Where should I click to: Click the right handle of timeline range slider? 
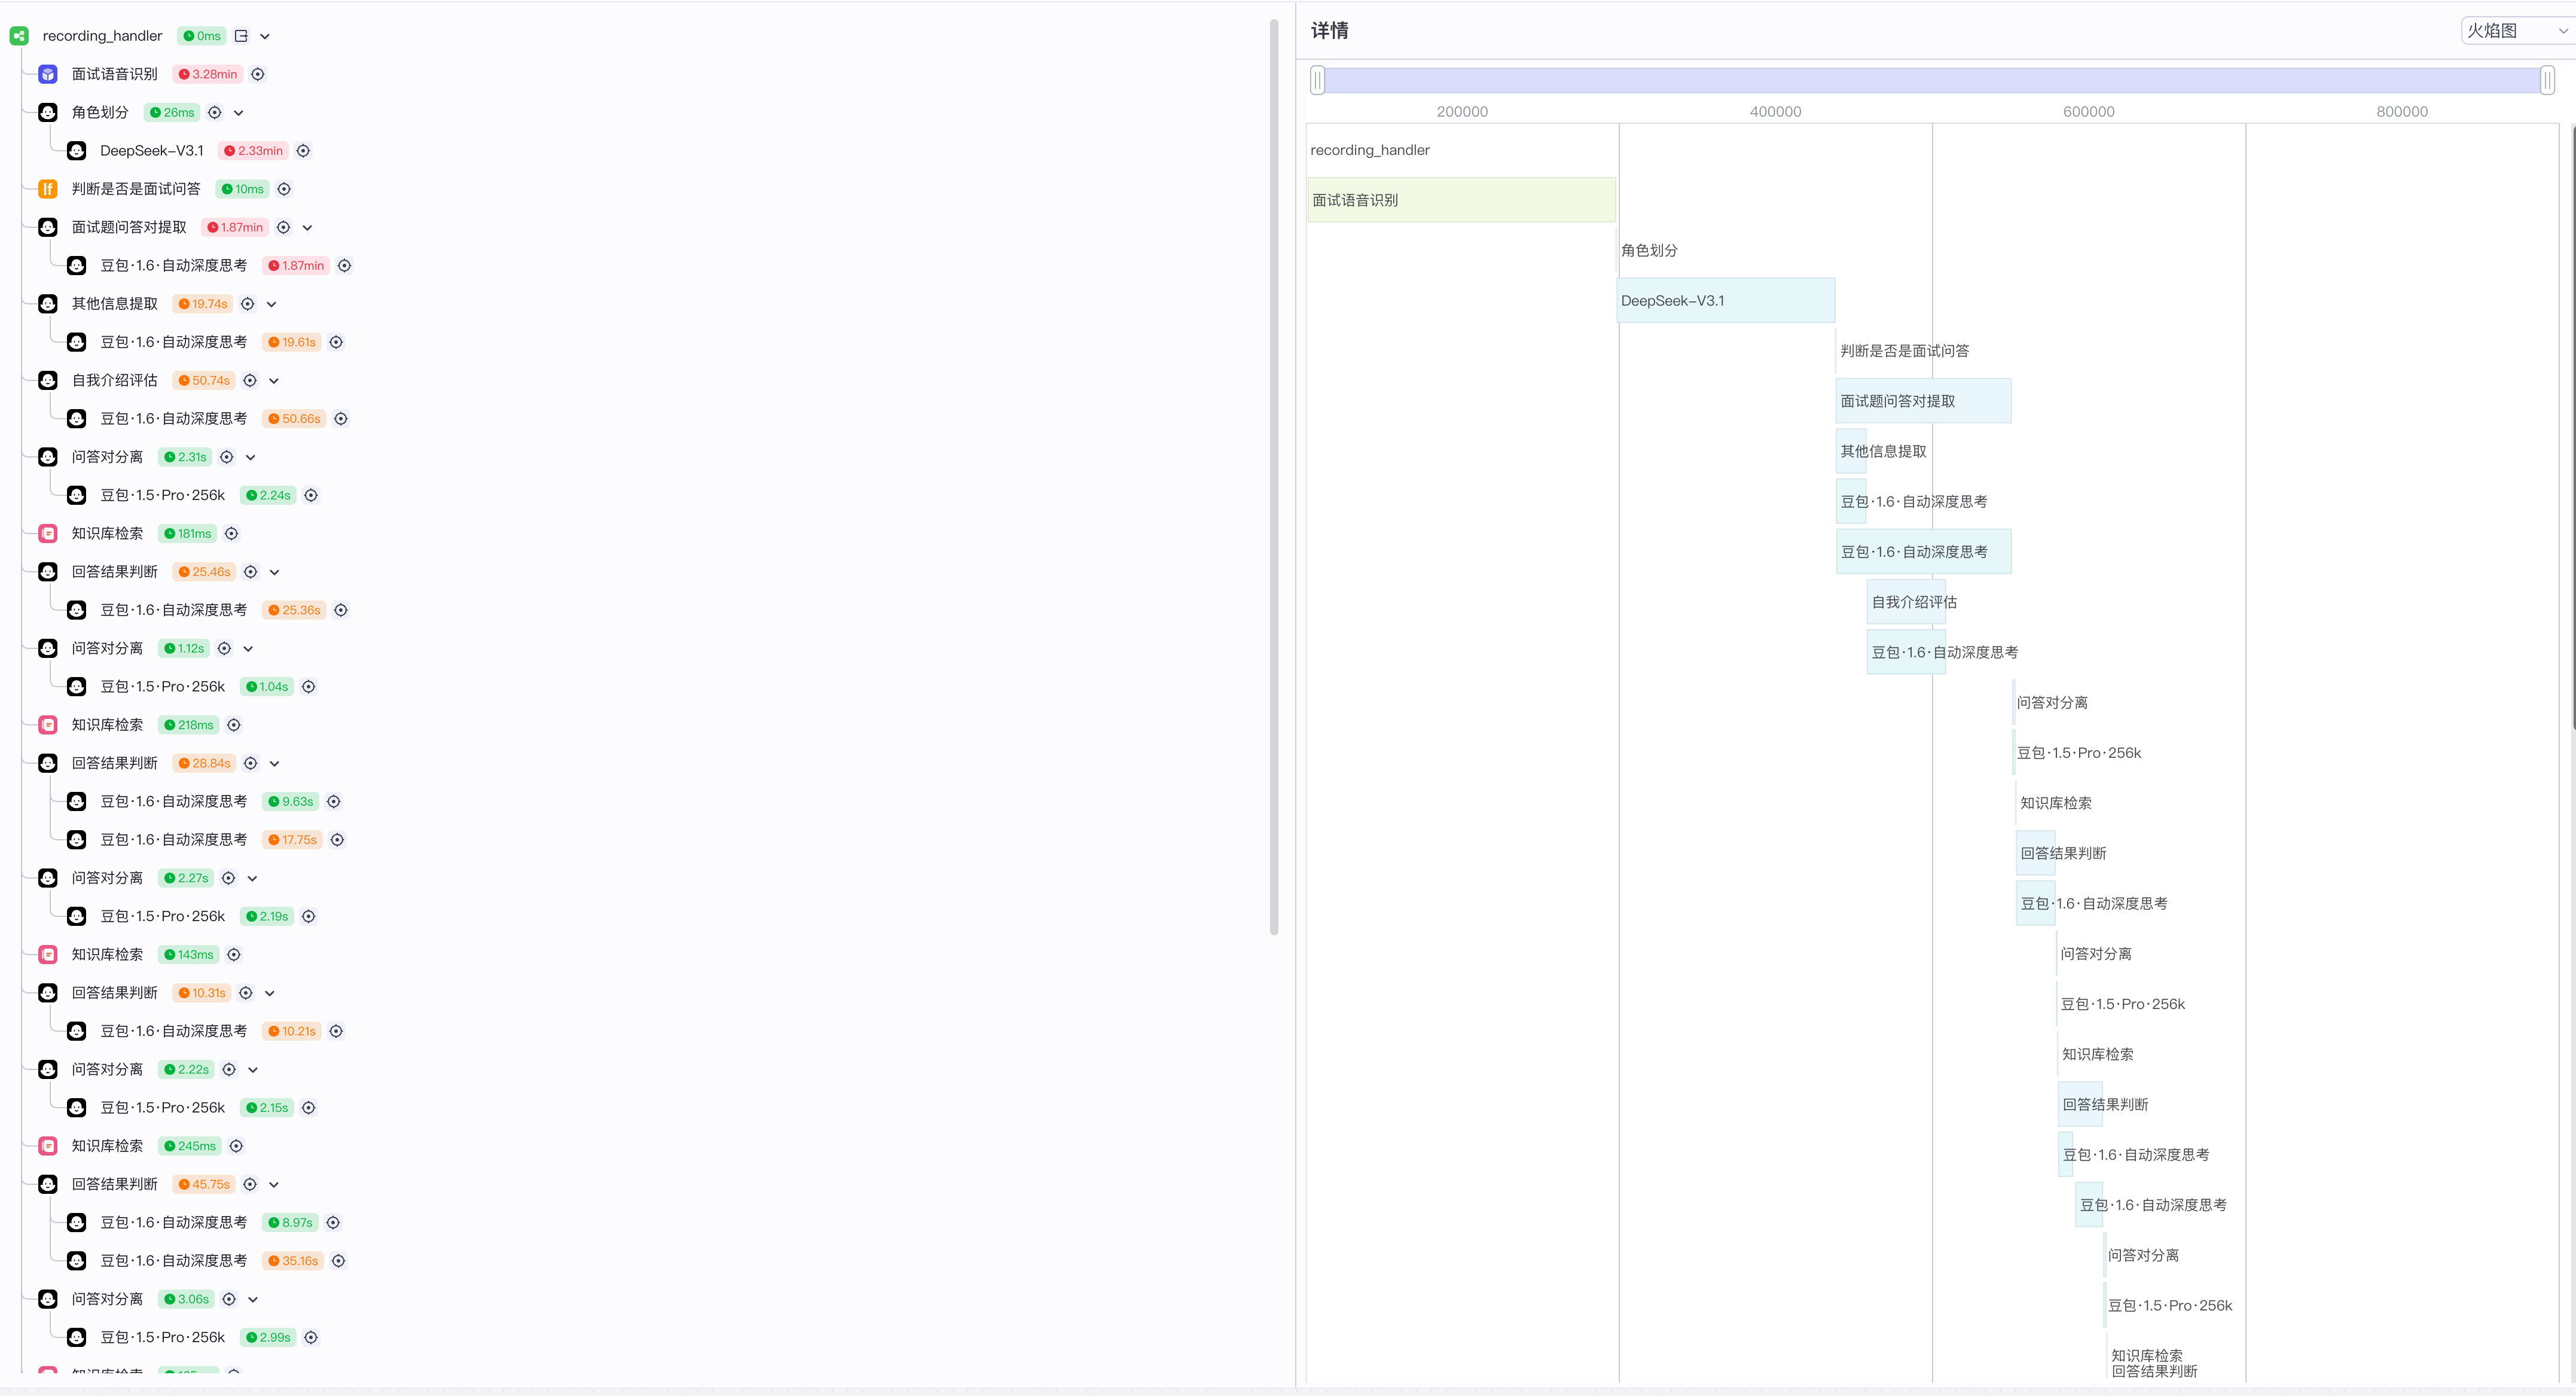point(2547,80)
